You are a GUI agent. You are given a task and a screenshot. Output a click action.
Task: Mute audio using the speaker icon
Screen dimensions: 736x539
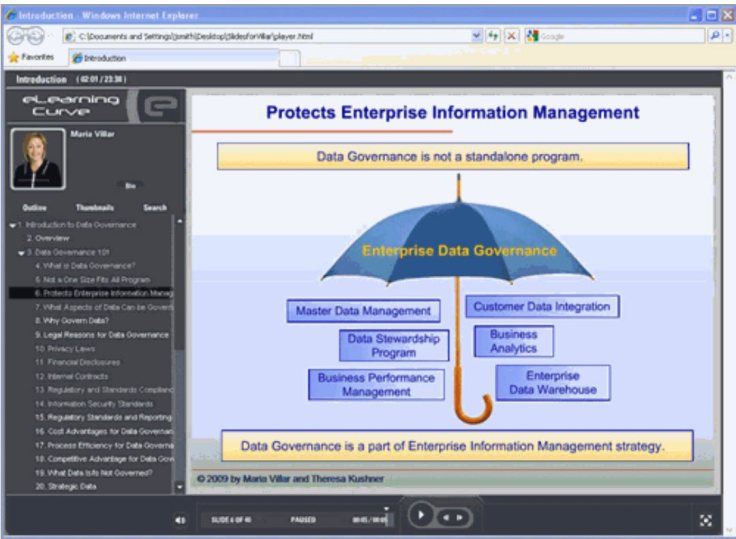[180, 520]
